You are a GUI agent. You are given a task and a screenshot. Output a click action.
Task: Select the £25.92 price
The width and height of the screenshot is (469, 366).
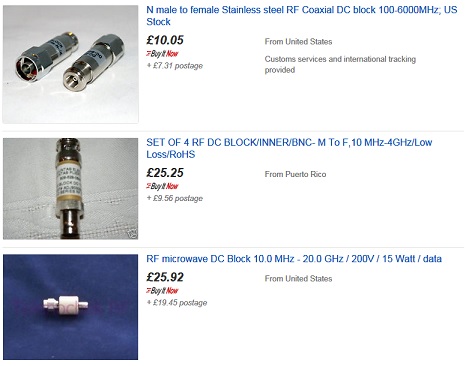tap(165, 277)
